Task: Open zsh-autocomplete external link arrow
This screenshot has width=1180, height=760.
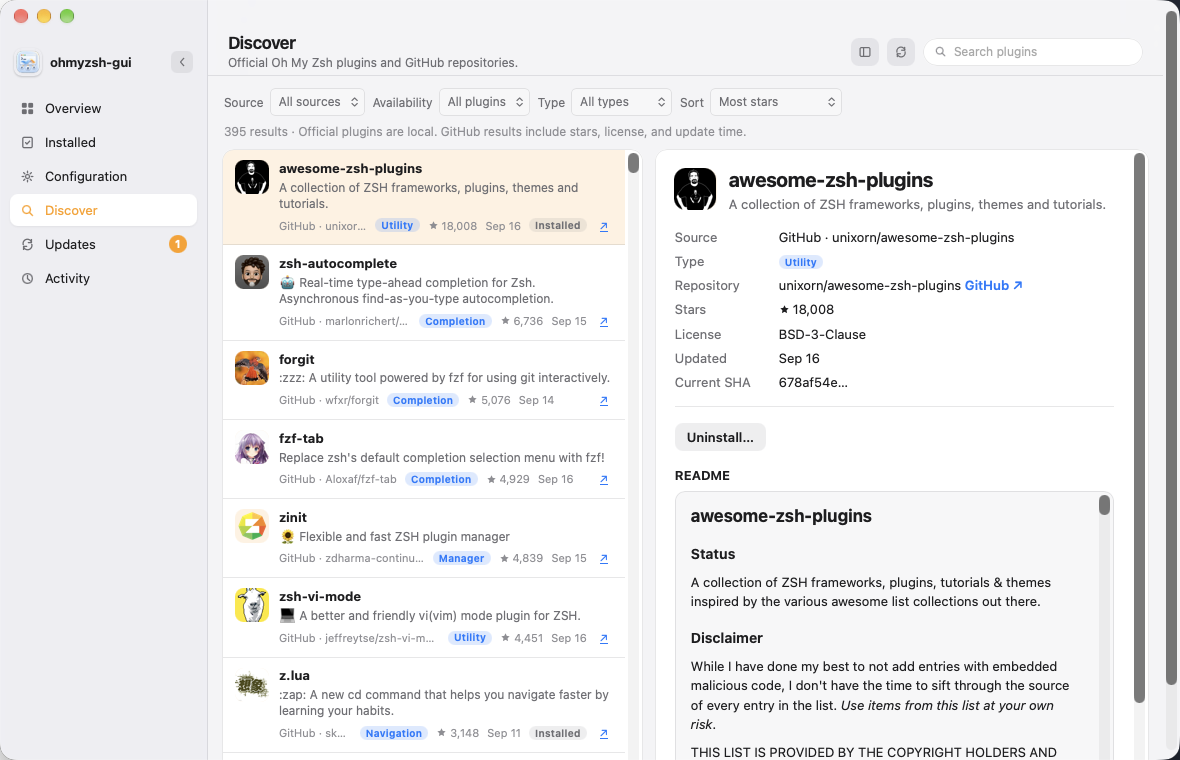Action: (x=604, y=322)
